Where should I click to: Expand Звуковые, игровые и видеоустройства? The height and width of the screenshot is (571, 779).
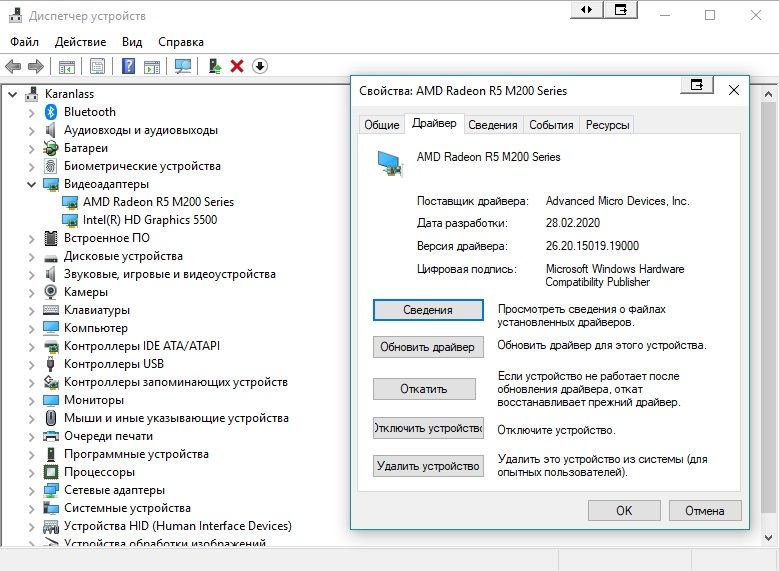pos(32,275)
